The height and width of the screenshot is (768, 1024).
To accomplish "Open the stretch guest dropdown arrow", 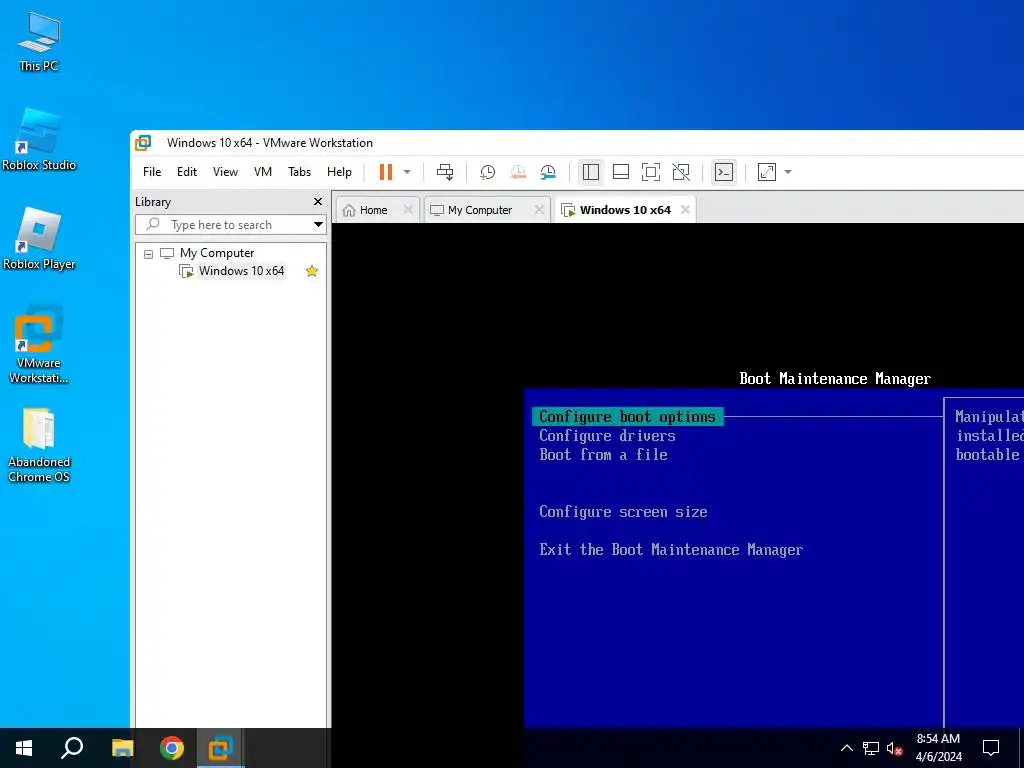I will (788, 172).
